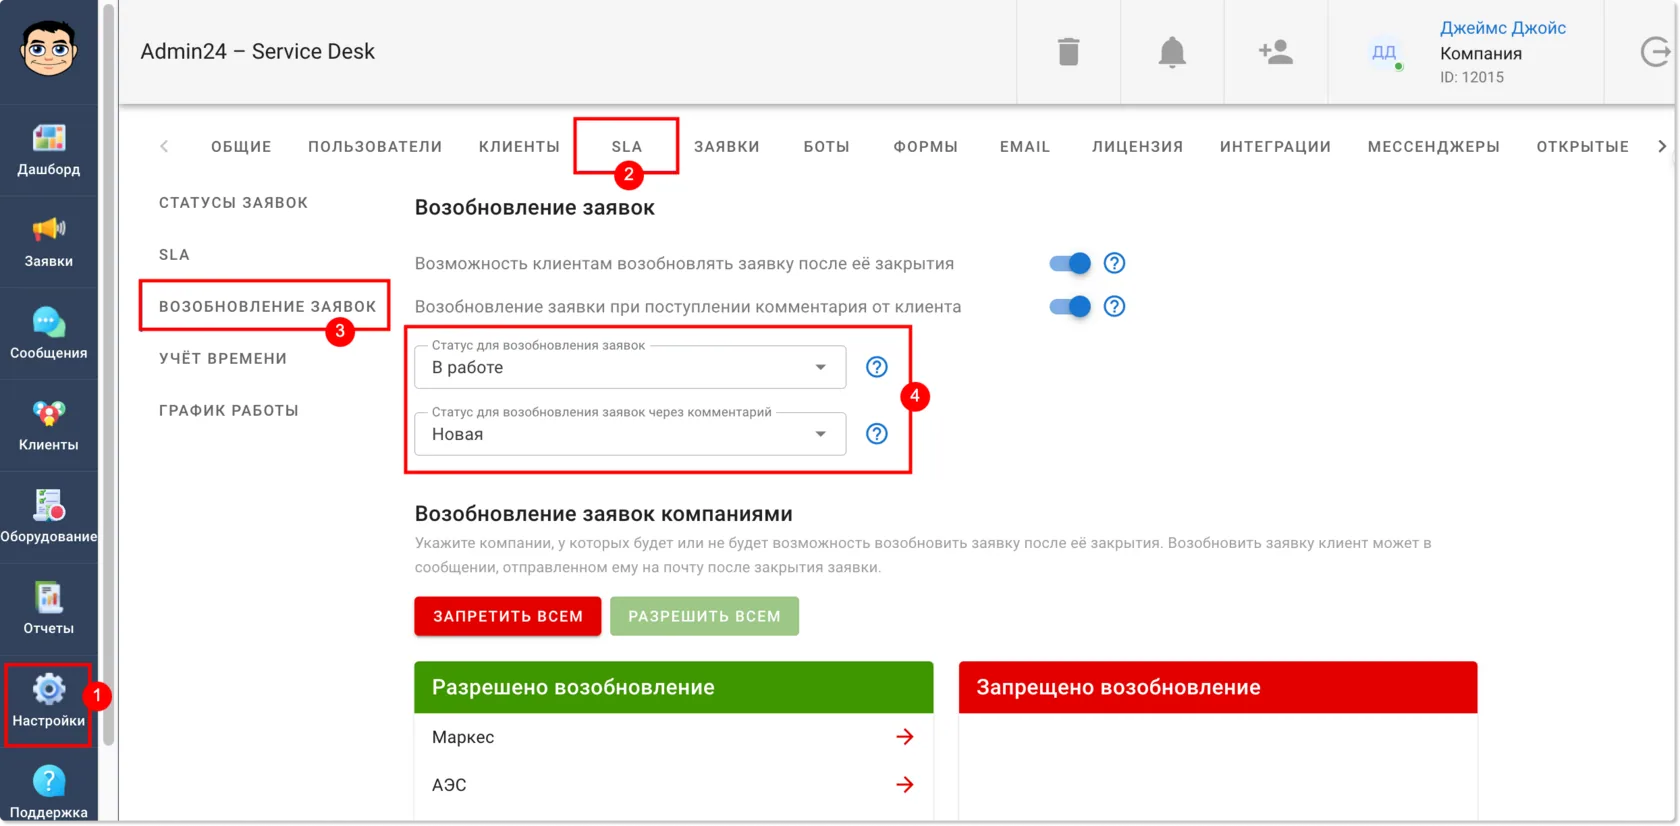
Task: Switch to the ИНТЕГРАЦИИ tab
Action: click(x=1275, y=147)
